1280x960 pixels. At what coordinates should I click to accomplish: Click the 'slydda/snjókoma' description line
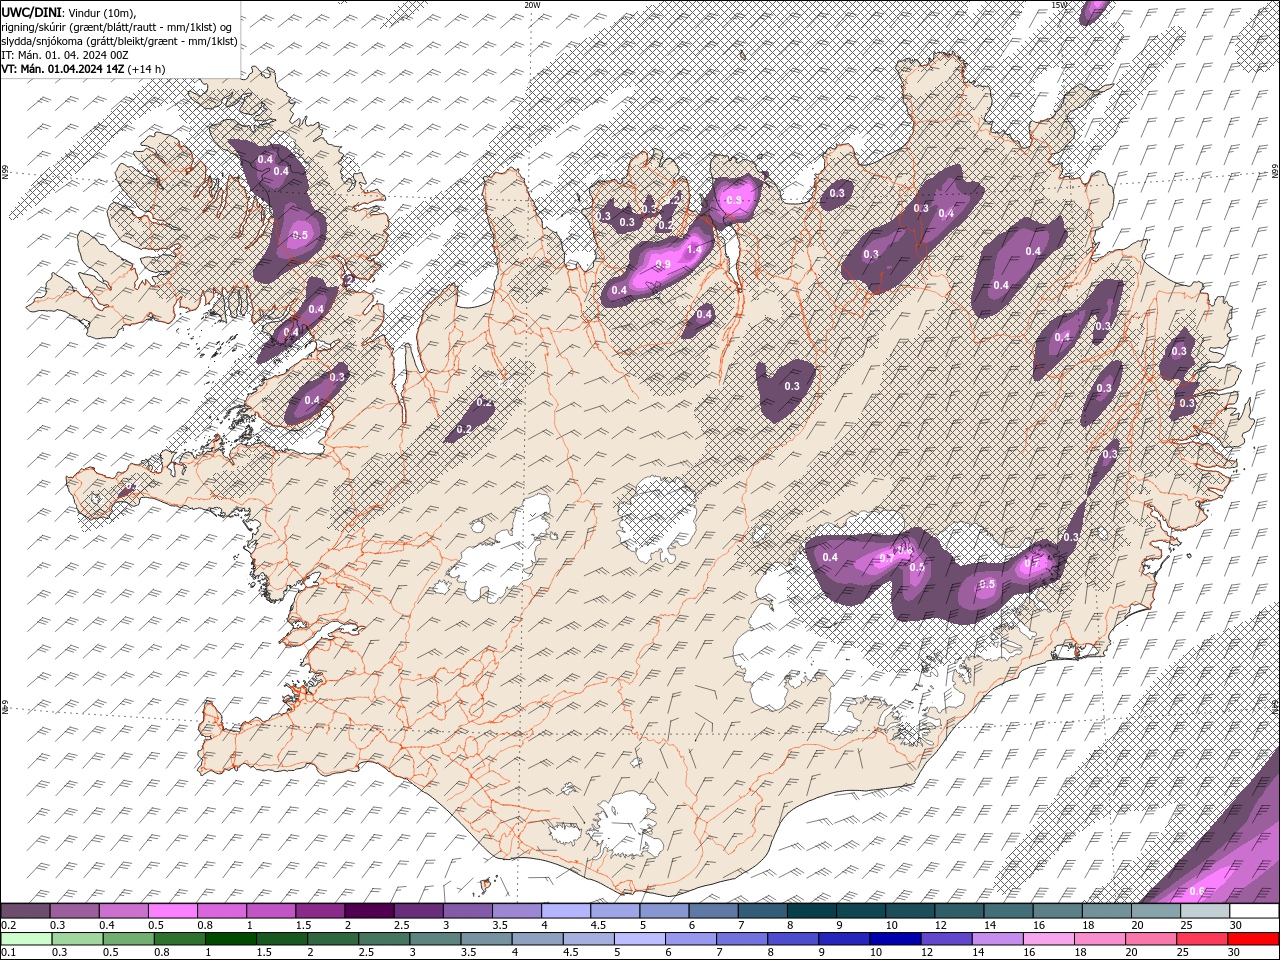coord(120,41)
